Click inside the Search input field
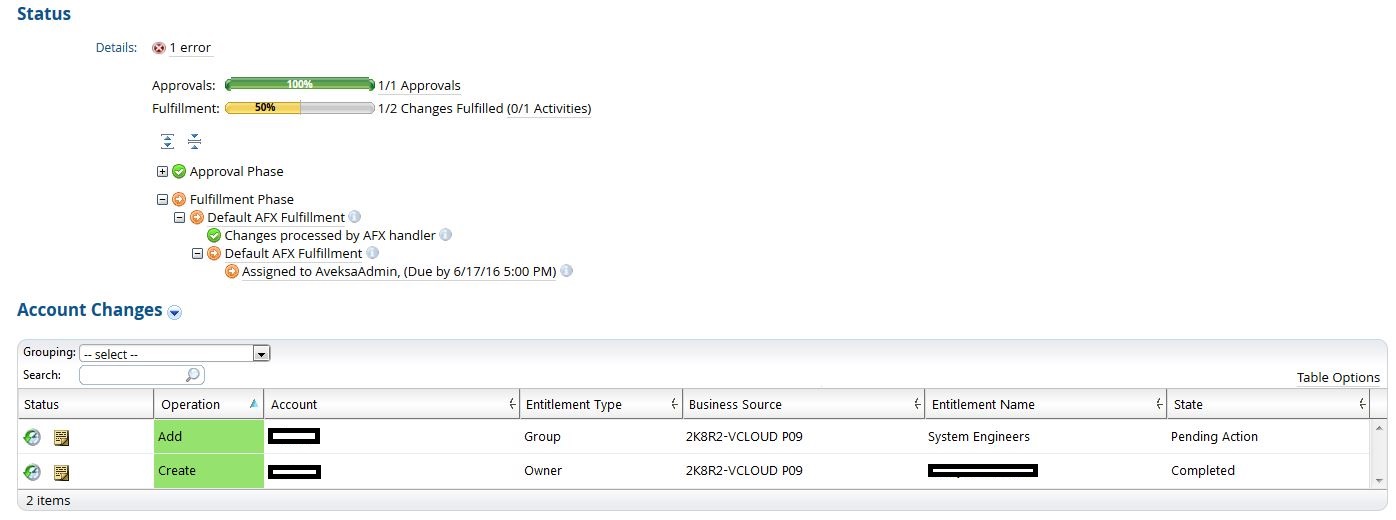 [x=132, y=375]
